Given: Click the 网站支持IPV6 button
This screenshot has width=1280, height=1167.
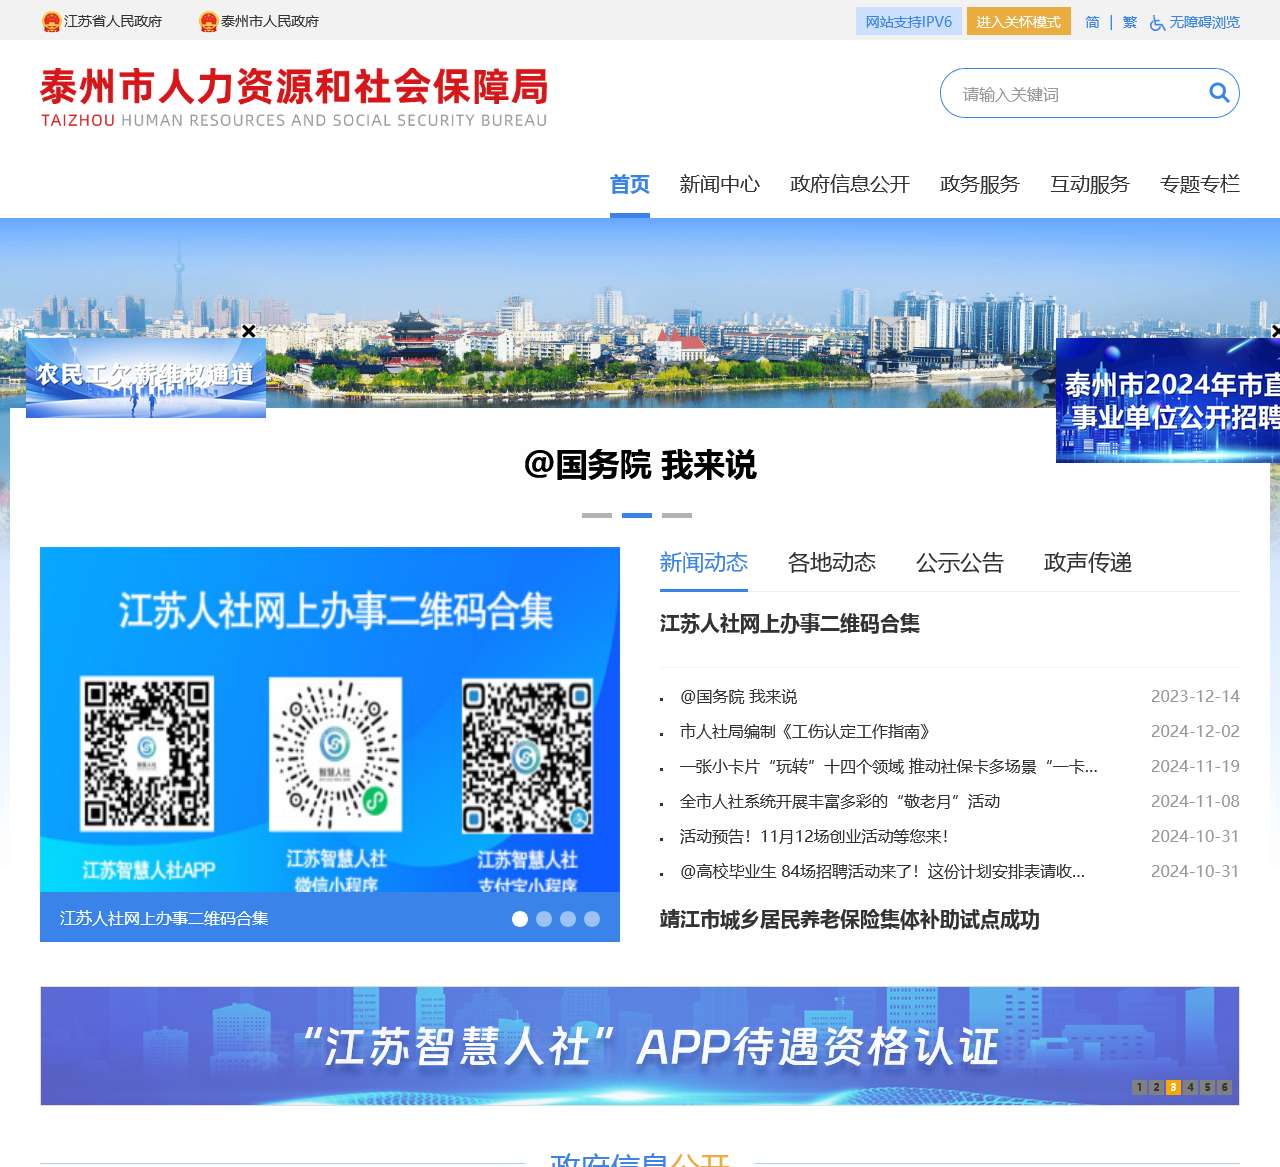Looking at the screenshot, I should click(909, 21).
